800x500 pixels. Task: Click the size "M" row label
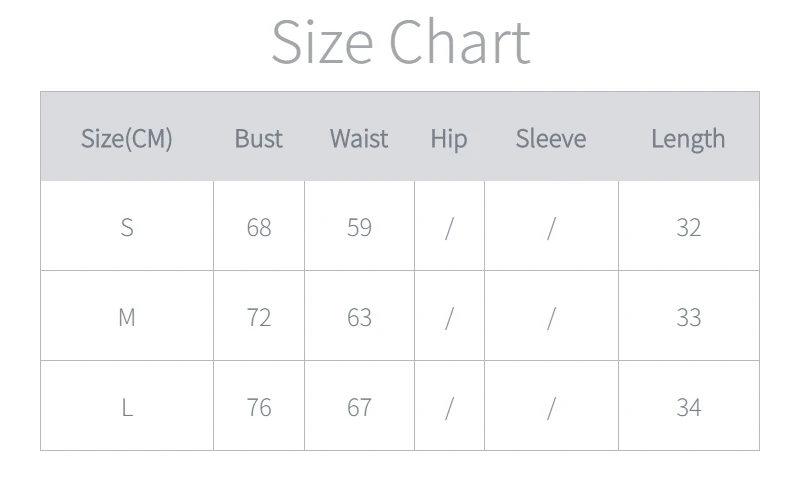(x=127, y=317)
